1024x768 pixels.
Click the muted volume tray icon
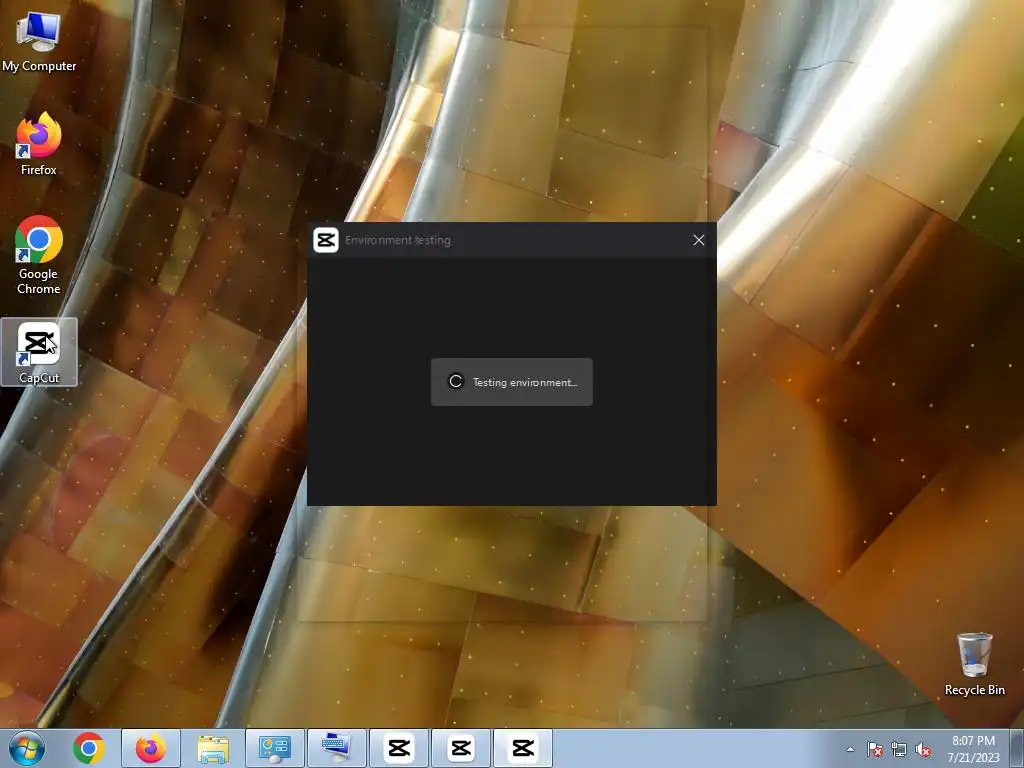pos(923,749)
